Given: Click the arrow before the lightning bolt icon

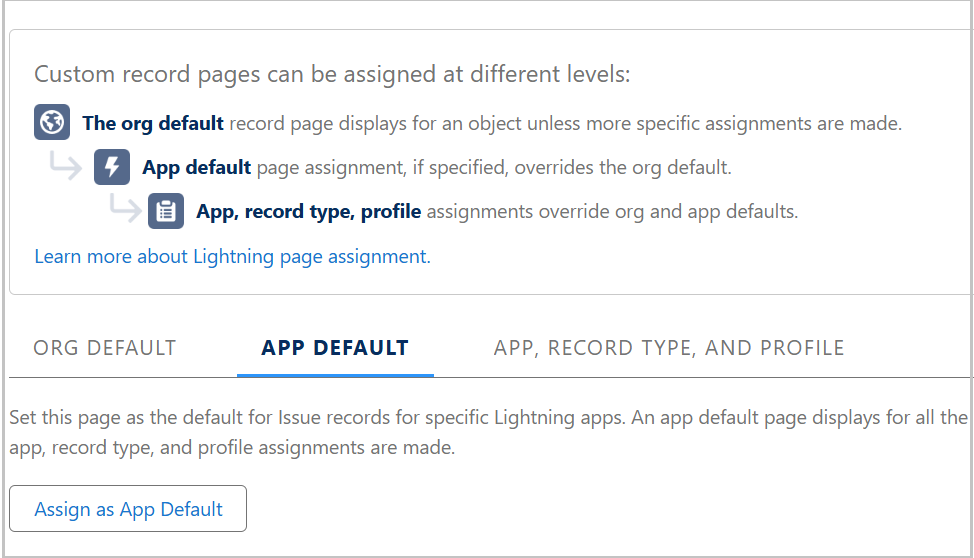Looking at the screenshot, I should pos(67,167).
